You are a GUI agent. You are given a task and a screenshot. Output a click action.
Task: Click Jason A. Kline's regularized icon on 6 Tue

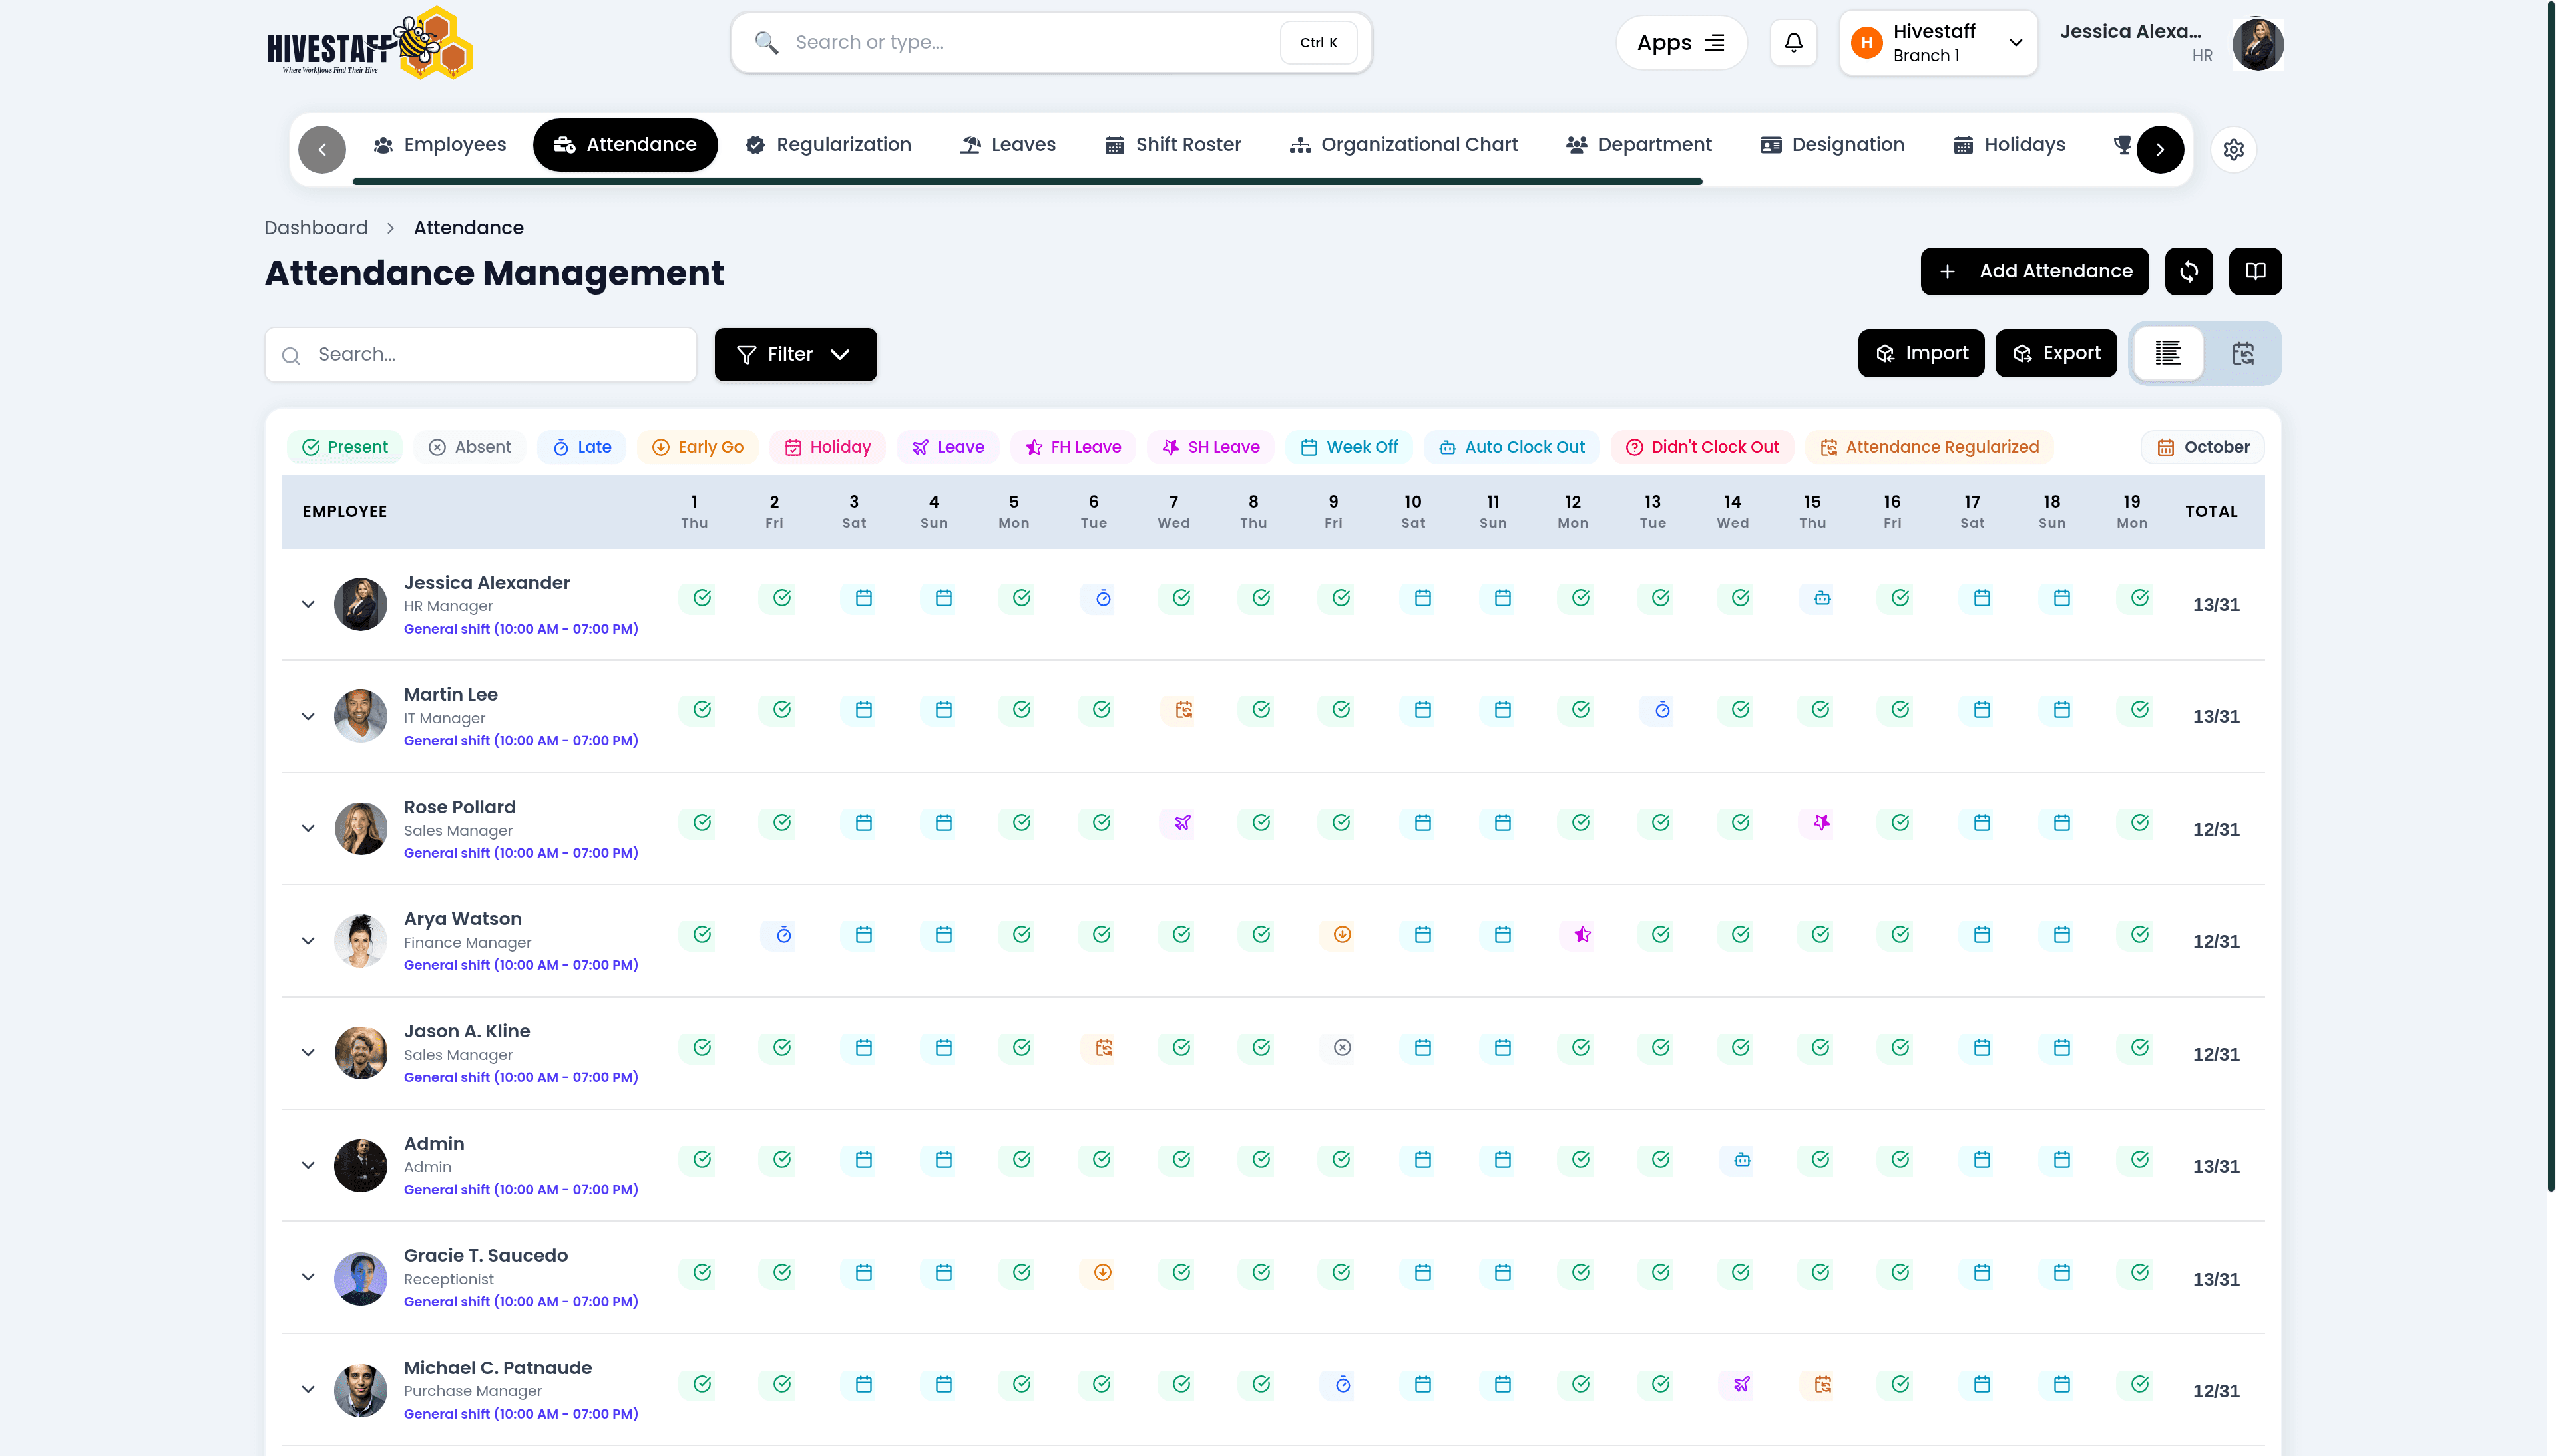coord(1103,1048)
